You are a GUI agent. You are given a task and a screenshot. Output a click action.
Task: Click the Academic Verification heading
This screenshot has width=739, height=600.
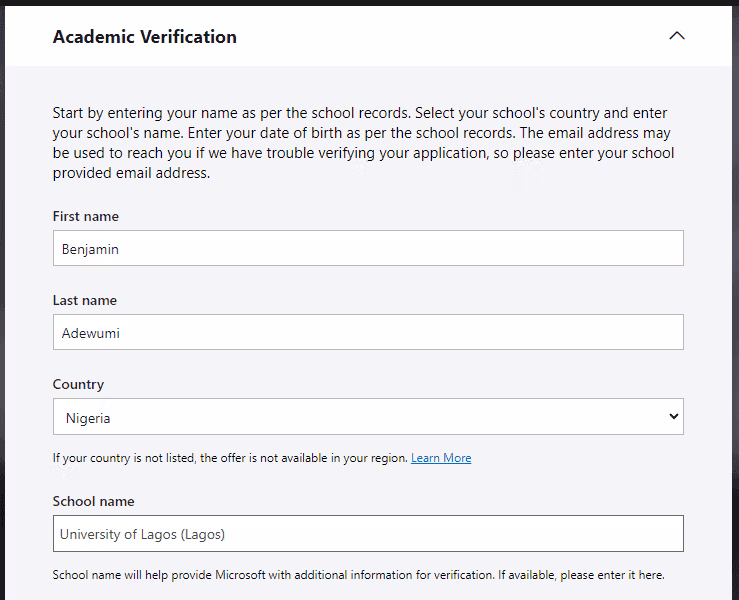pos(145,37)
